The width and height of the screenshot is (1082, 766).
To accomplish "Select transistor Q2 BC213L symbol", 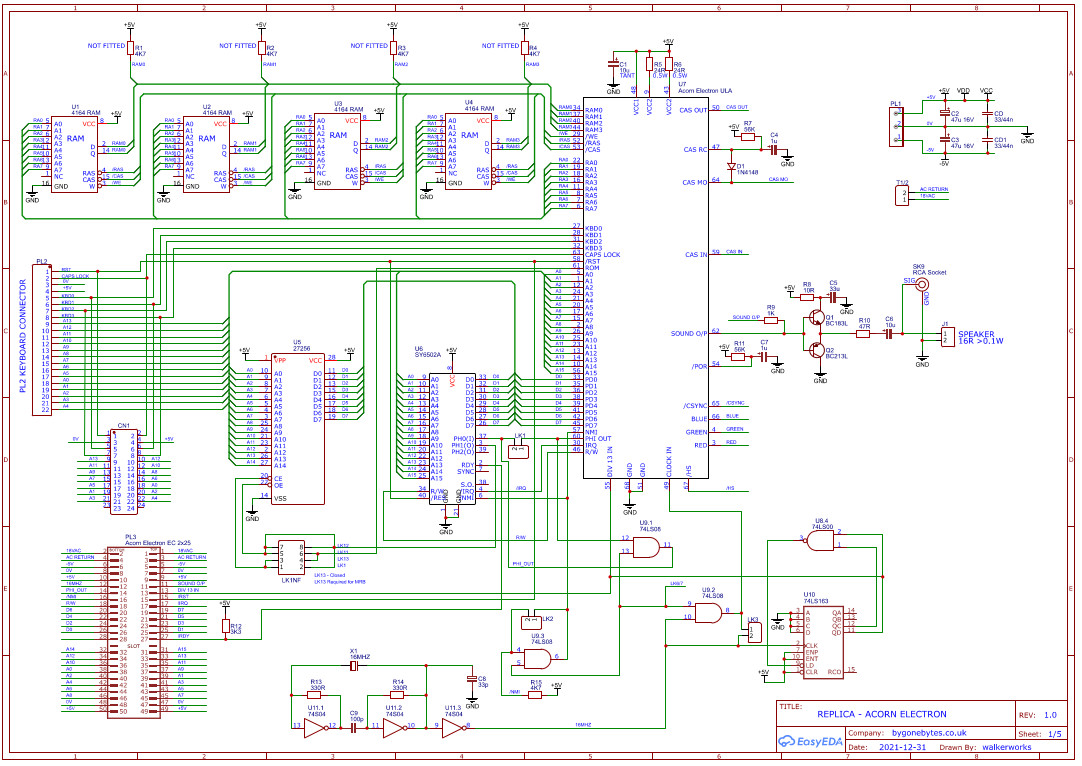I will (x=816, y=349).
